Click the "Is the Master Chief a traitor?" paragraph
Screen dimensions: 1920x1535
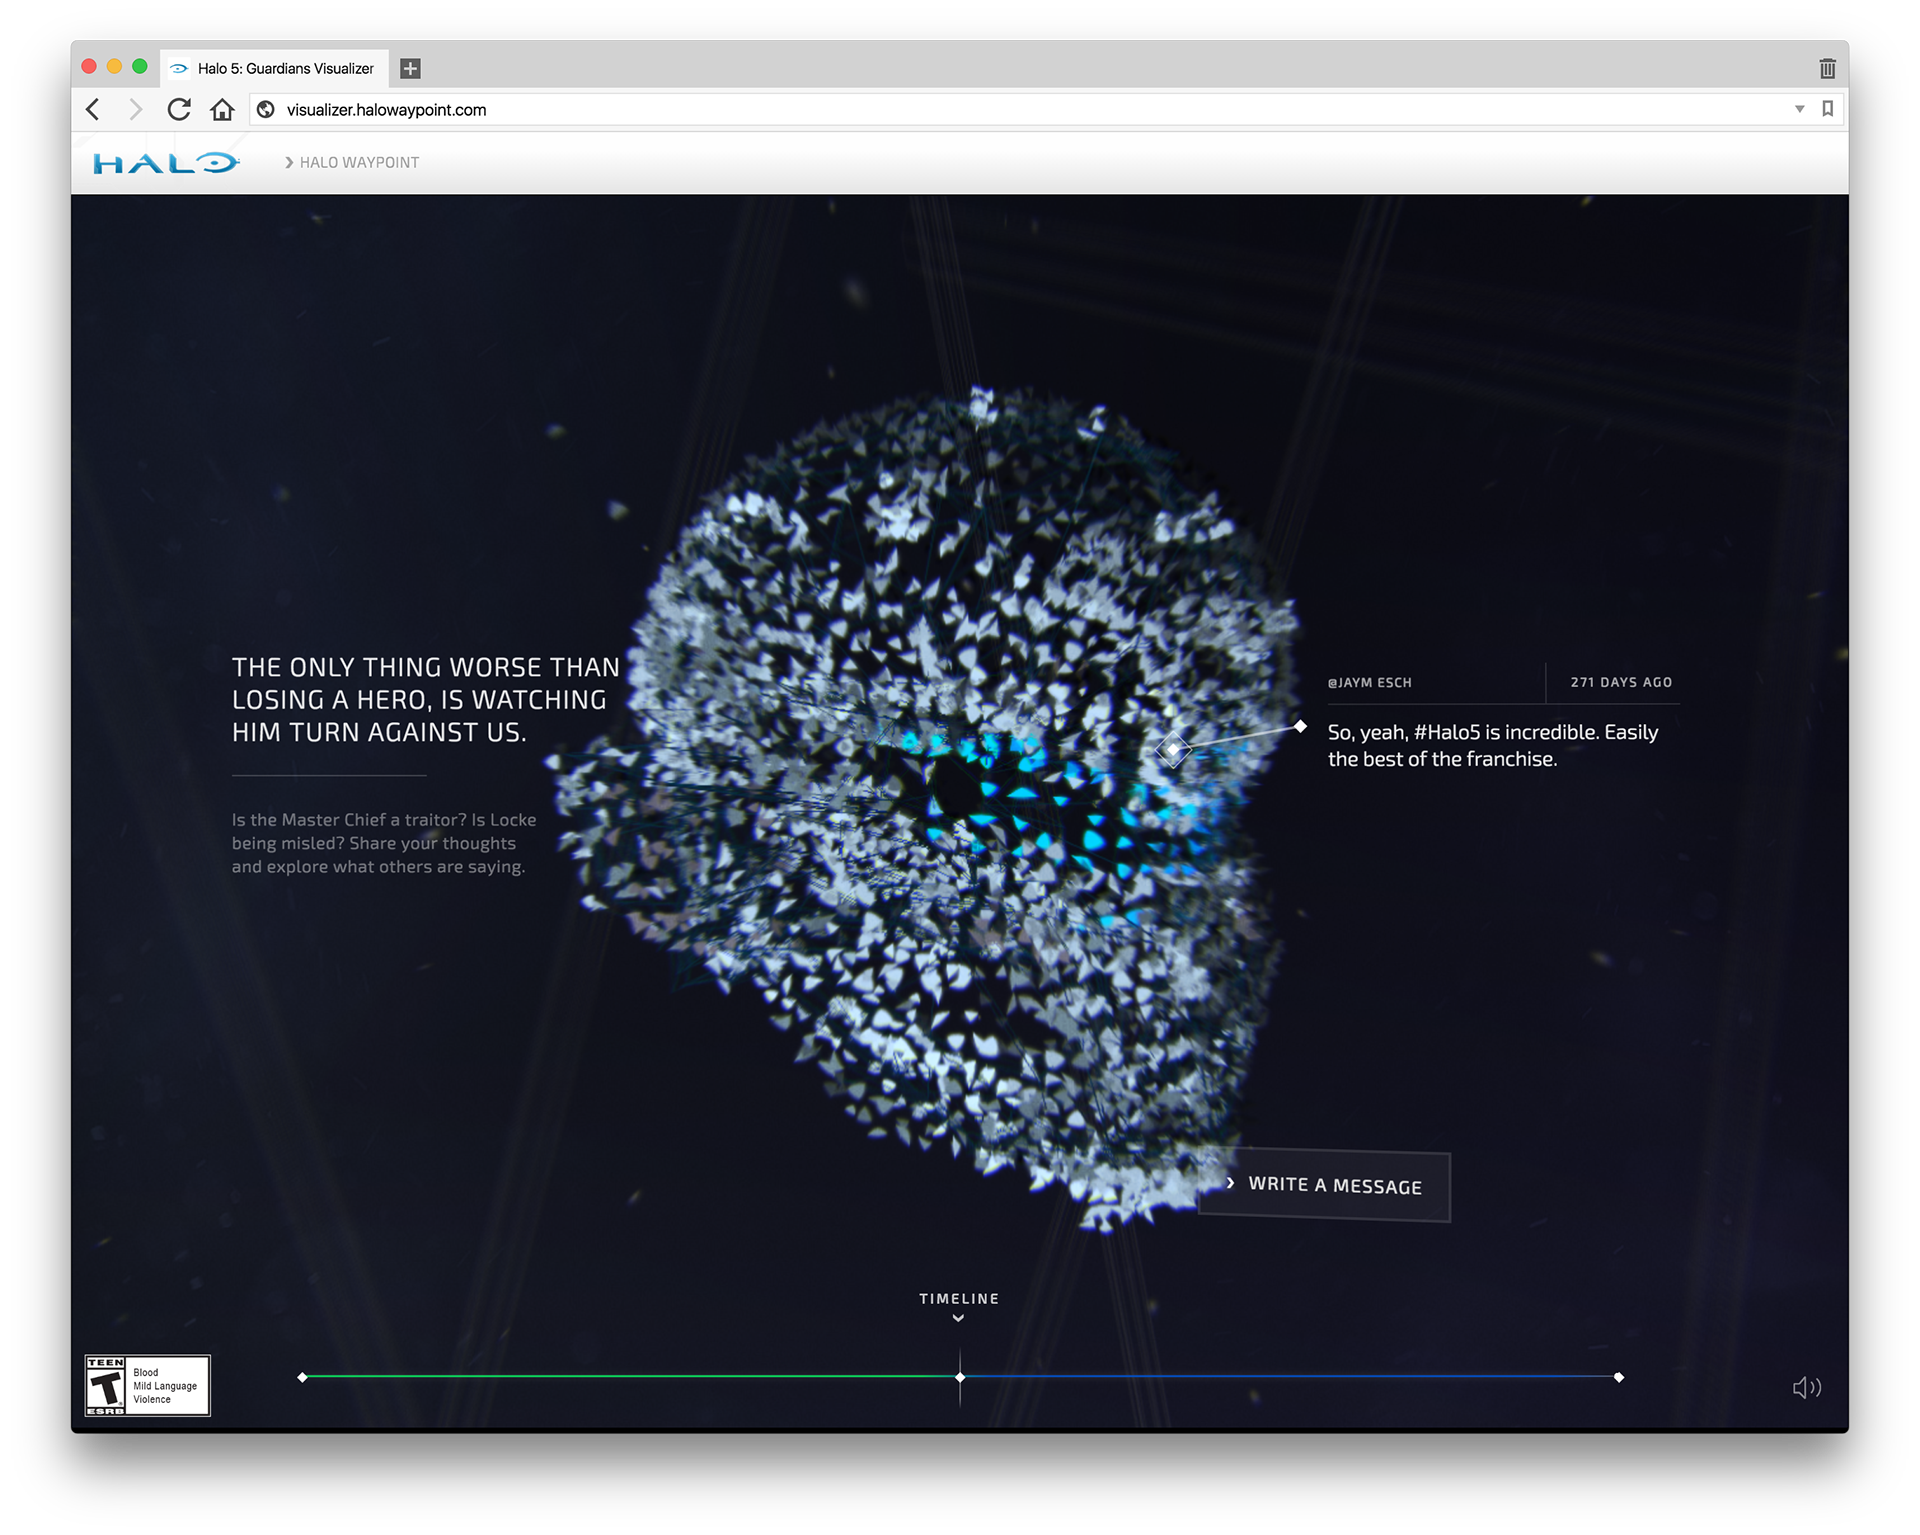[x=384, y=843]
